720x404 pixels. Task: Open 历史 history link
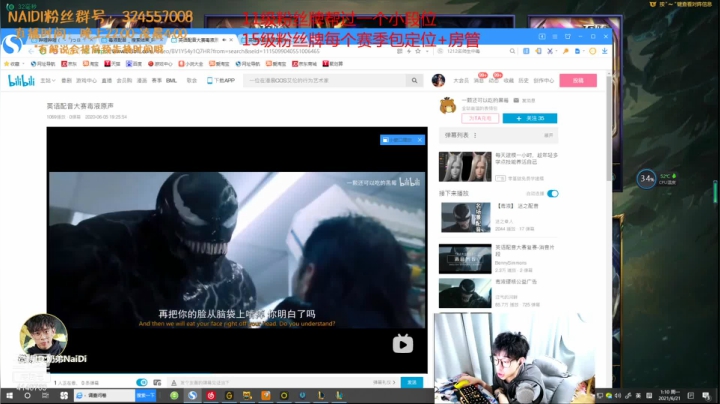coord(523,80)
